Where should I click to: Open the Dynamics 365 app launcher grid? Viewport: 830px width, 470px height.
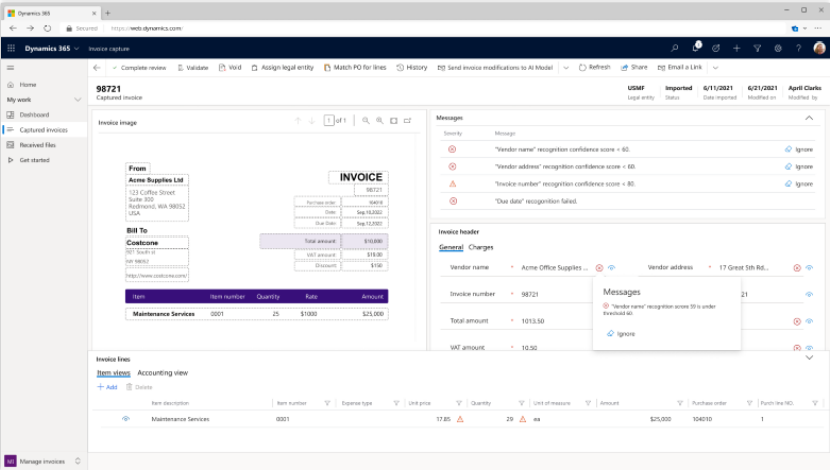(x=11, y=48)
